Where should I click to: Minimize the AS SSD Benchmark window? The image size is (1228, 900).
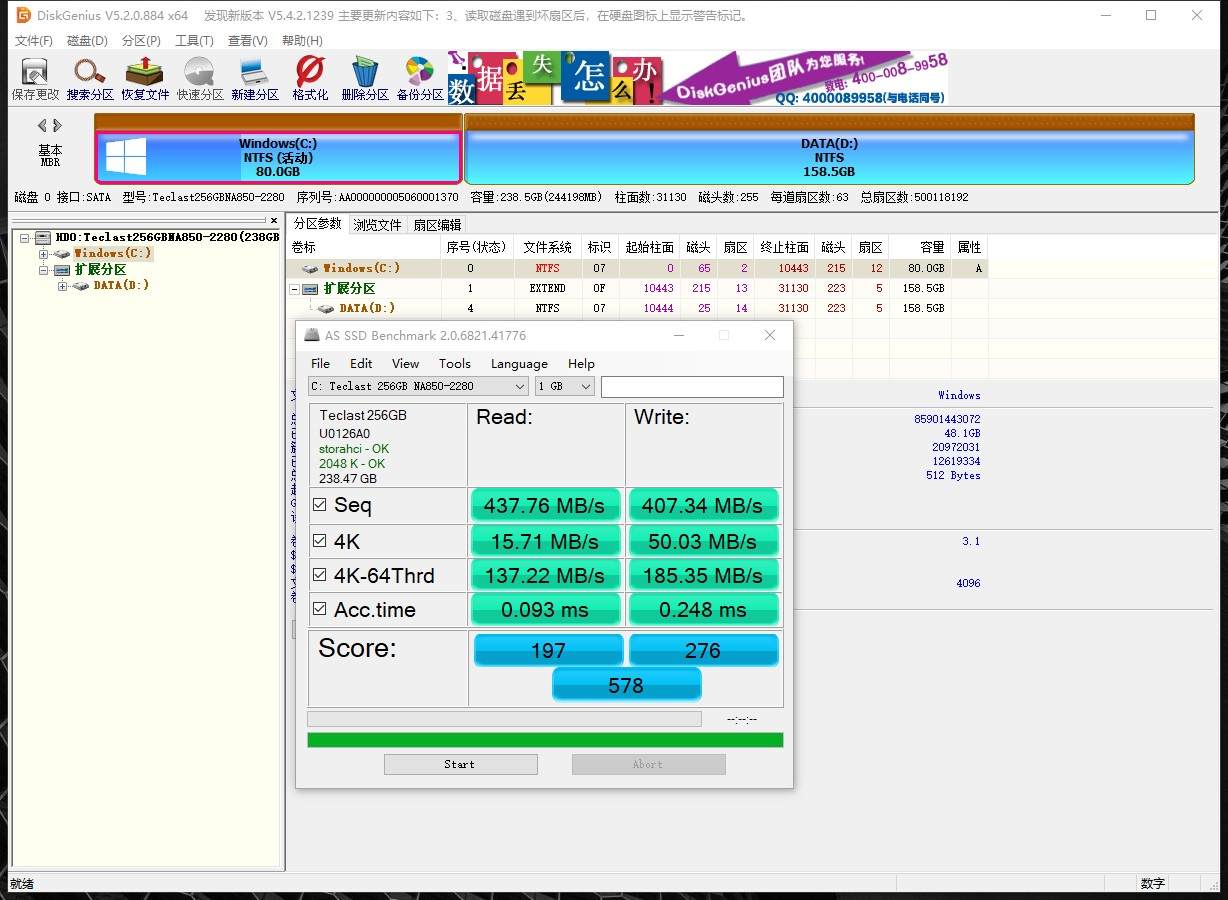[679, 335]
